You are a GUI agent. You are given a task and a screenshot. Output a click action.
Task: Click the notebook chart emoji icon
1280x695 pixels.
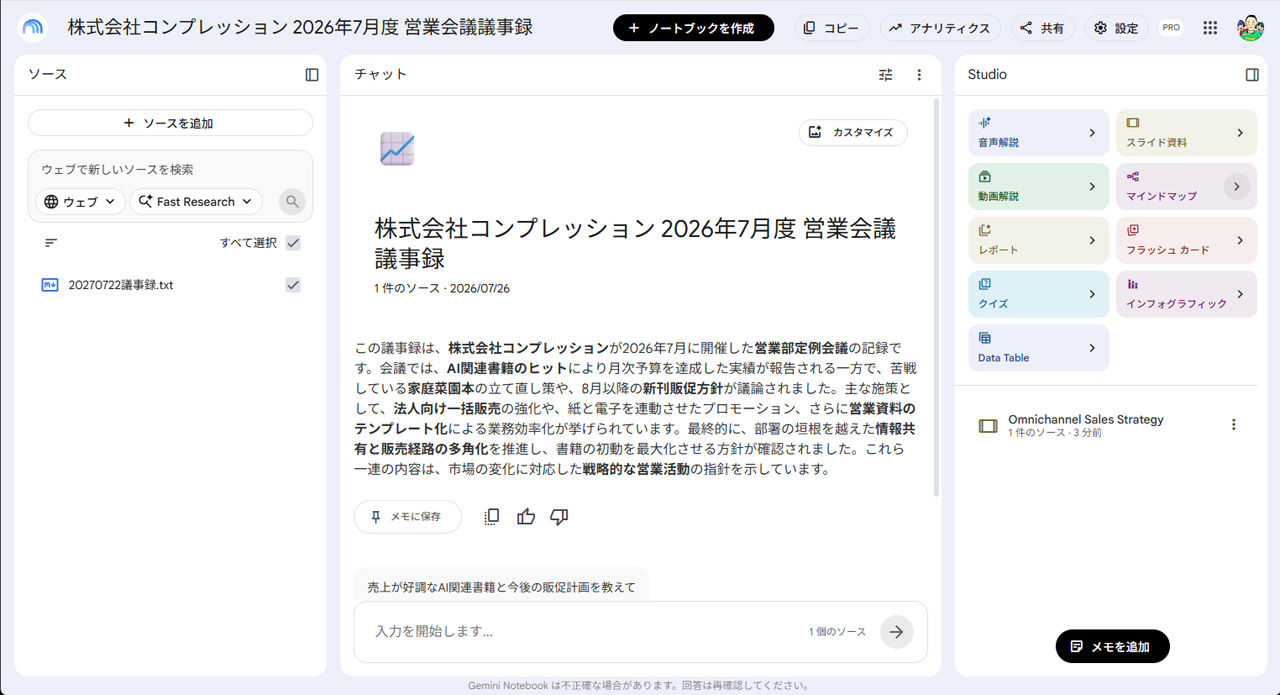(x=397, y=149)
